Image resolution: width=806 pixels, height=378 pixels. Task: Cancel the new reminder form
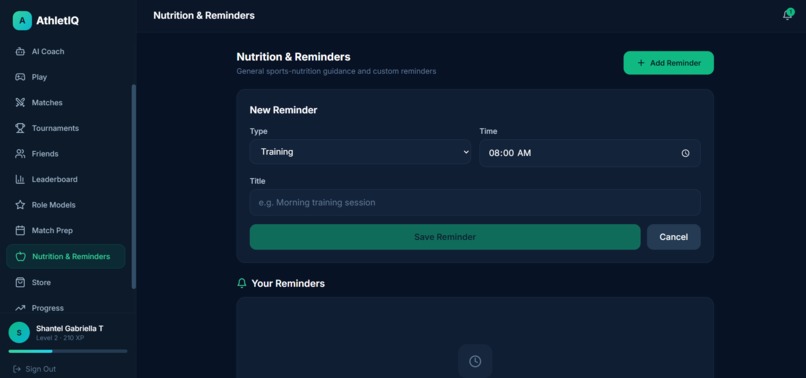673,237
